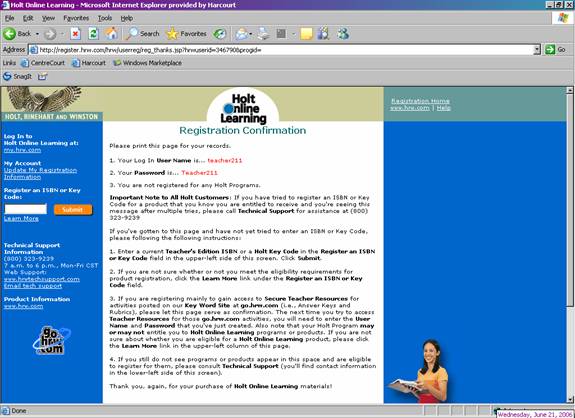The height and width of the screenshot is (418, 575).
Task: Open the Search pane magnifier button
Action: [142, 34]
